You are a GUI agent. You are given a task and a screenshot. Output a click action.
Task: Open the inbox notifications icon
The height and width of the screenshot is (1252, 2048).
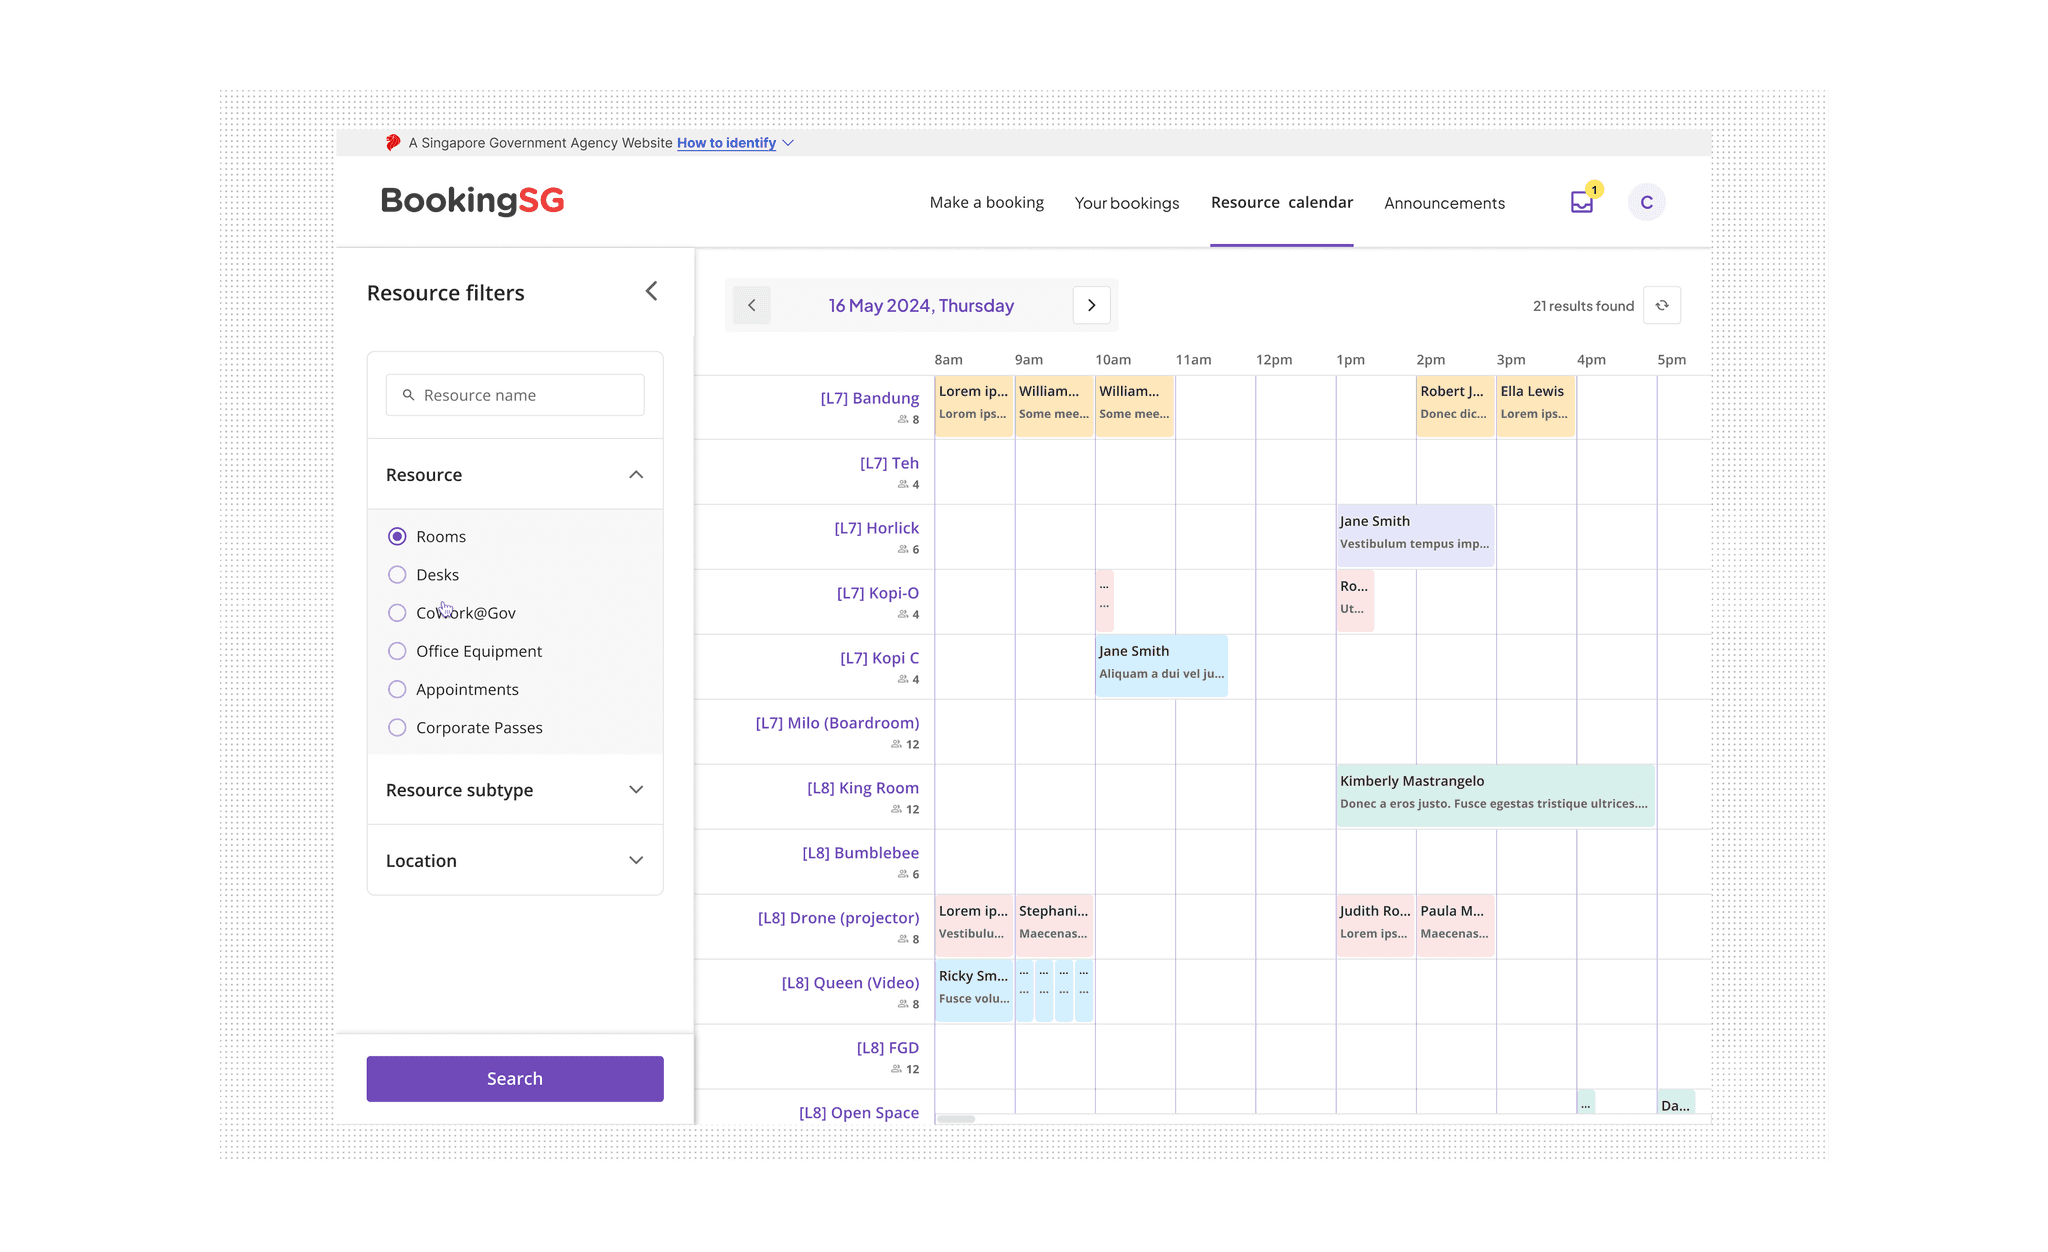[x=1581, y=202]
